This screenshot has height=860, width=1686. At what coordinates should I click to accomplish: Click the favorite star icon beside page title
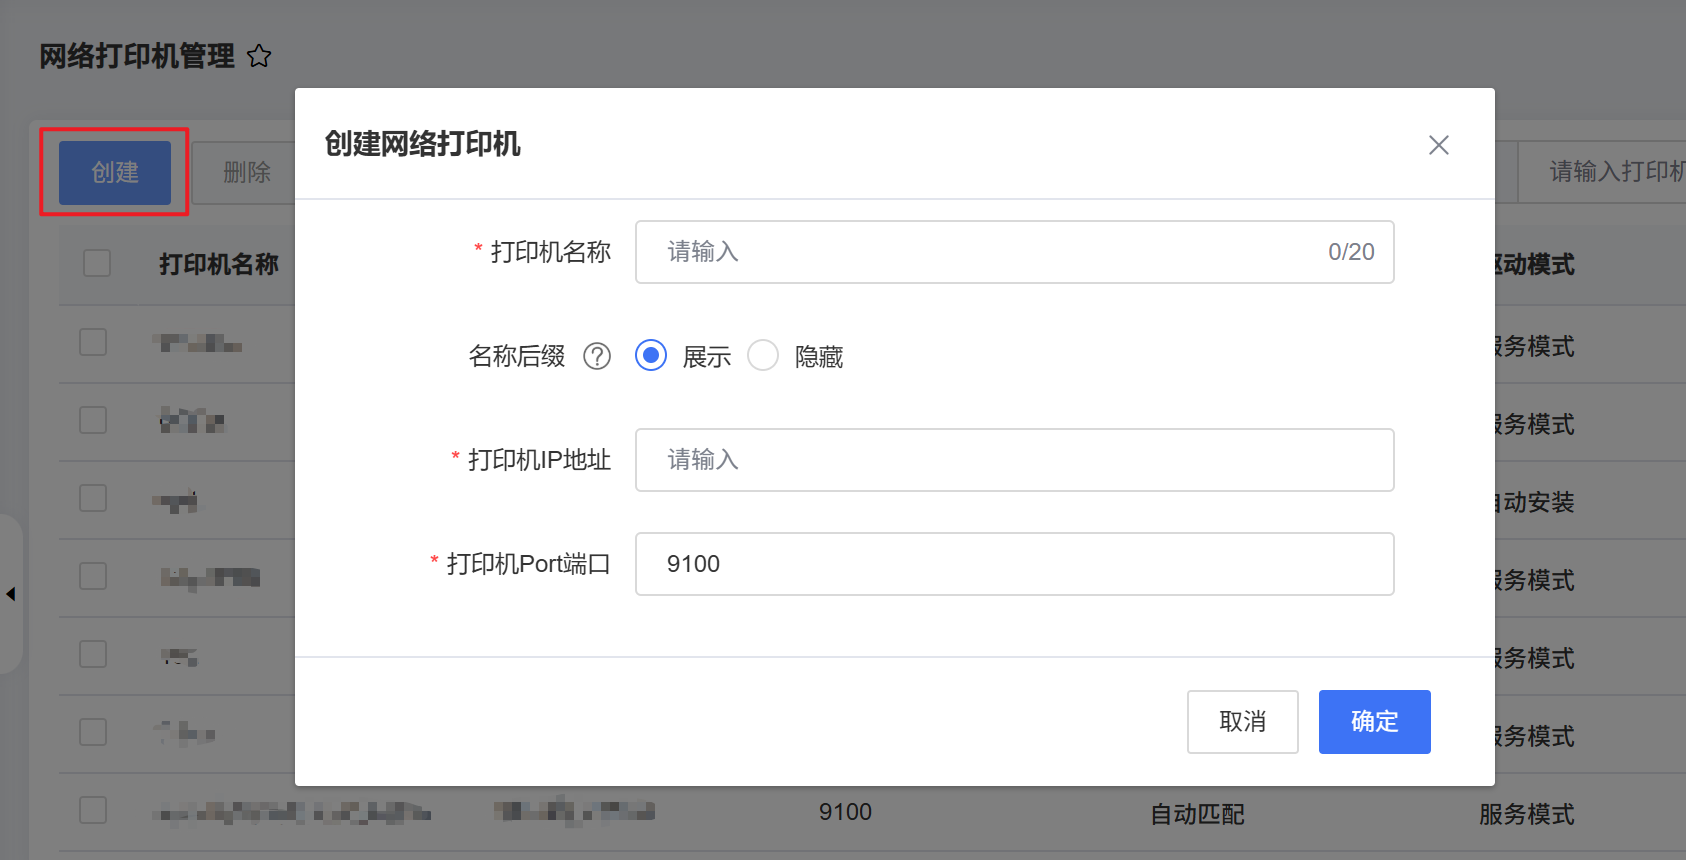coord(259,56)
